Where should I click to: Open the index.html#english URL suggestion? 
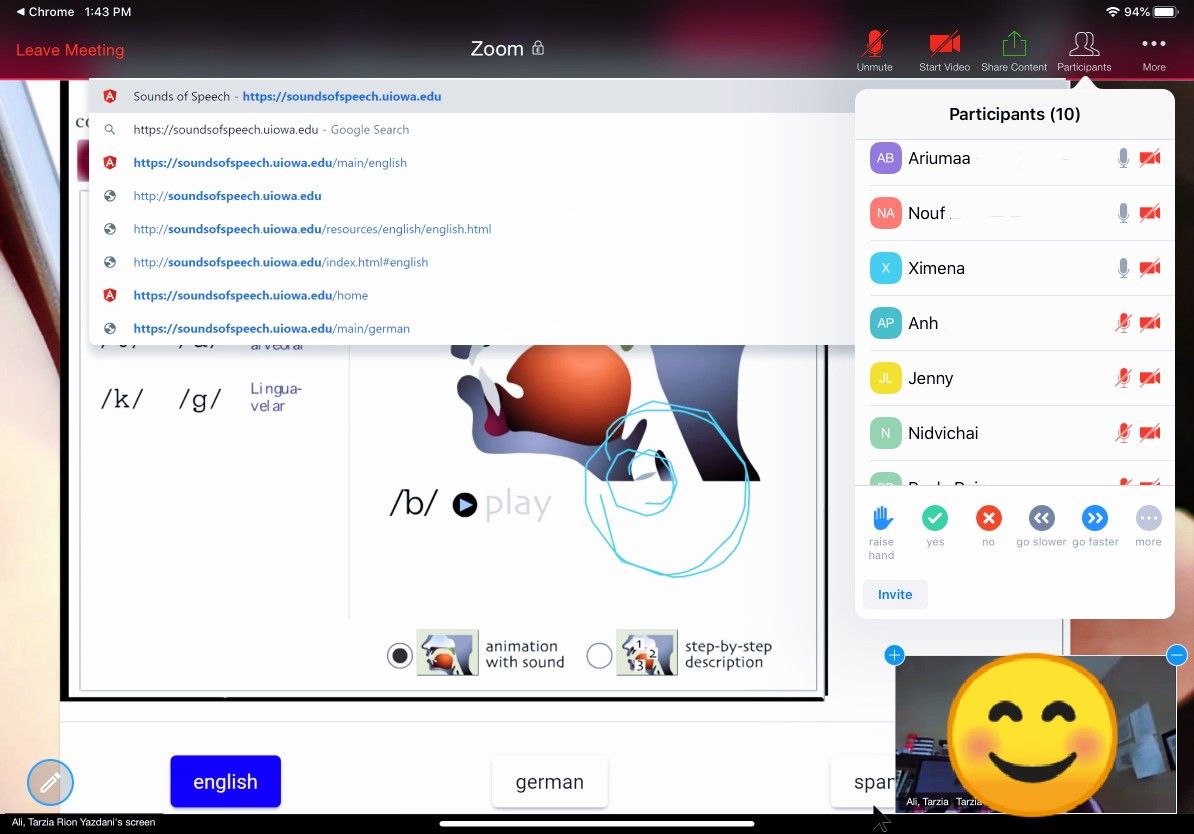point(472,262)
